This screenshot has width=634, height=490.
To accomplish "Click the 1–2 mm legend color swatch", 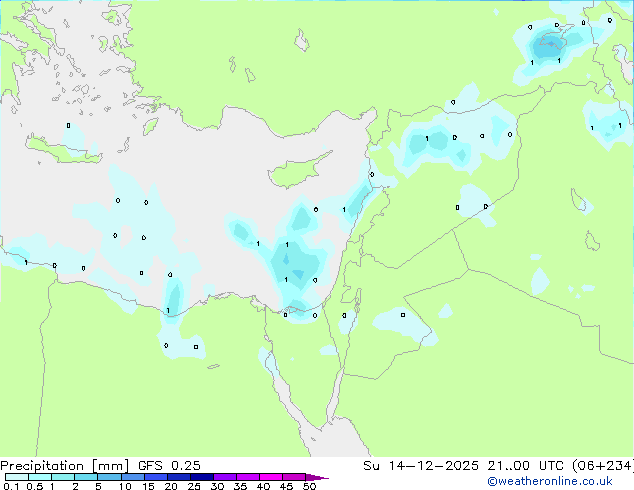I will click(63, 477).
